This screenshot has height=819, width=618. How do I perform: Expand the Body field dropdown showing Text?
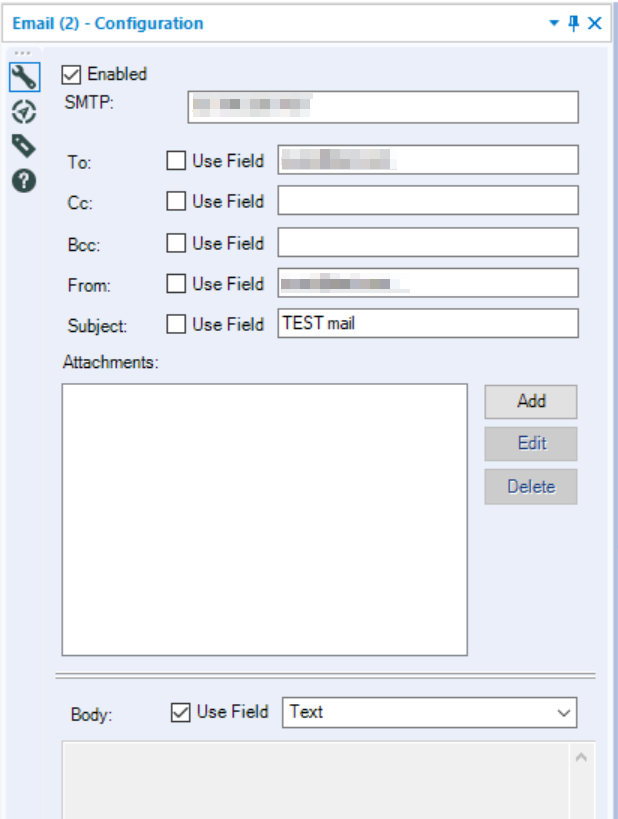[429, 712]
